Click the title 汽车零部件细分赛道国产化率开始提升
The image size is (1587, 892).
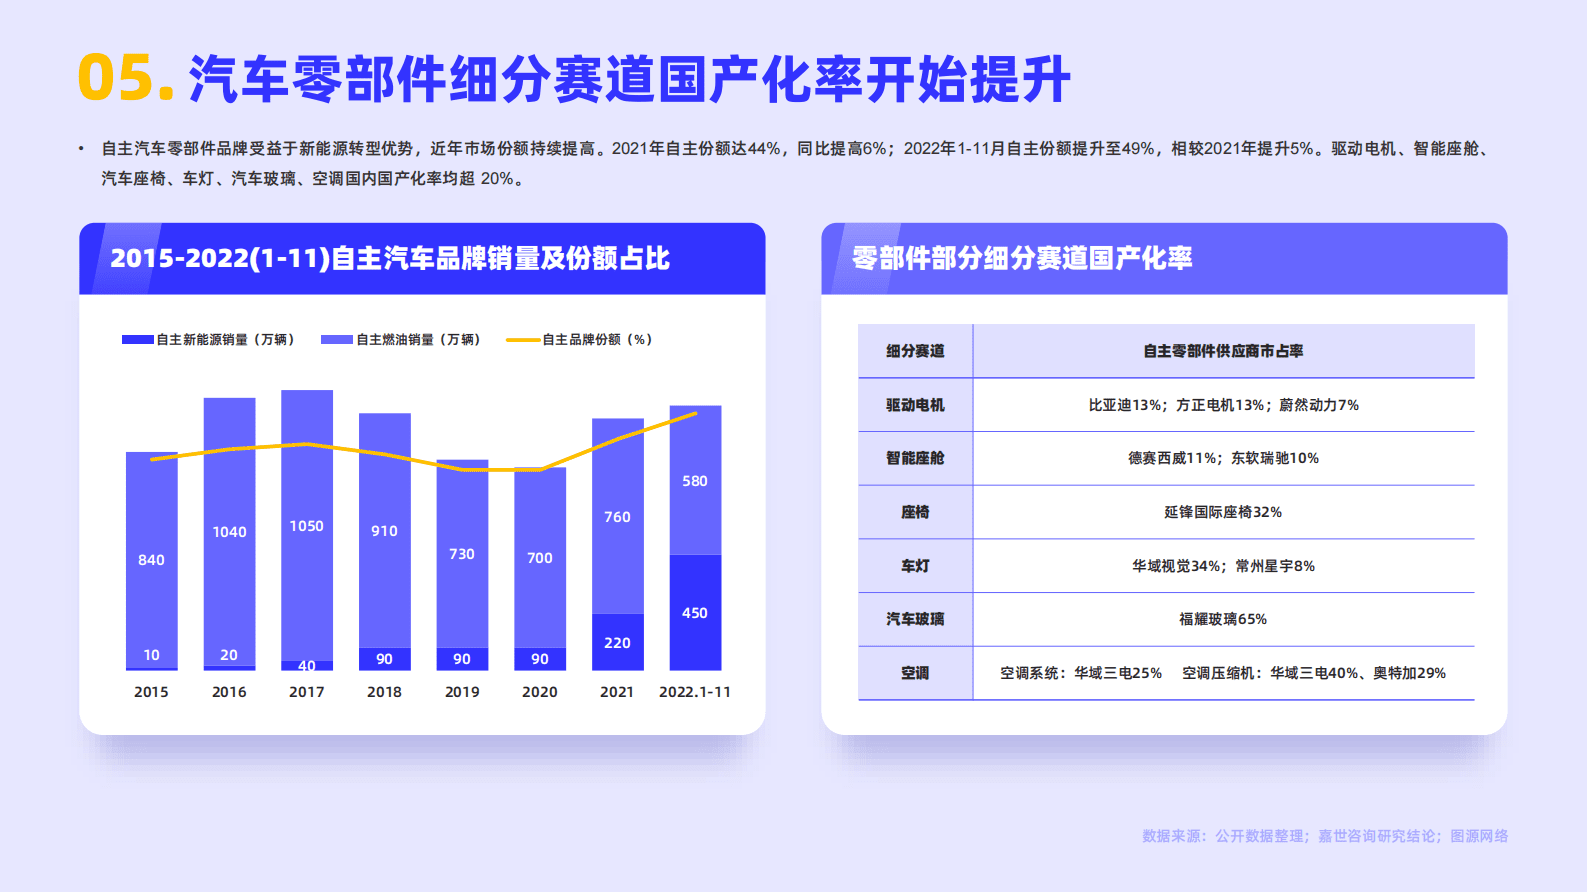(x=630, y=79)
